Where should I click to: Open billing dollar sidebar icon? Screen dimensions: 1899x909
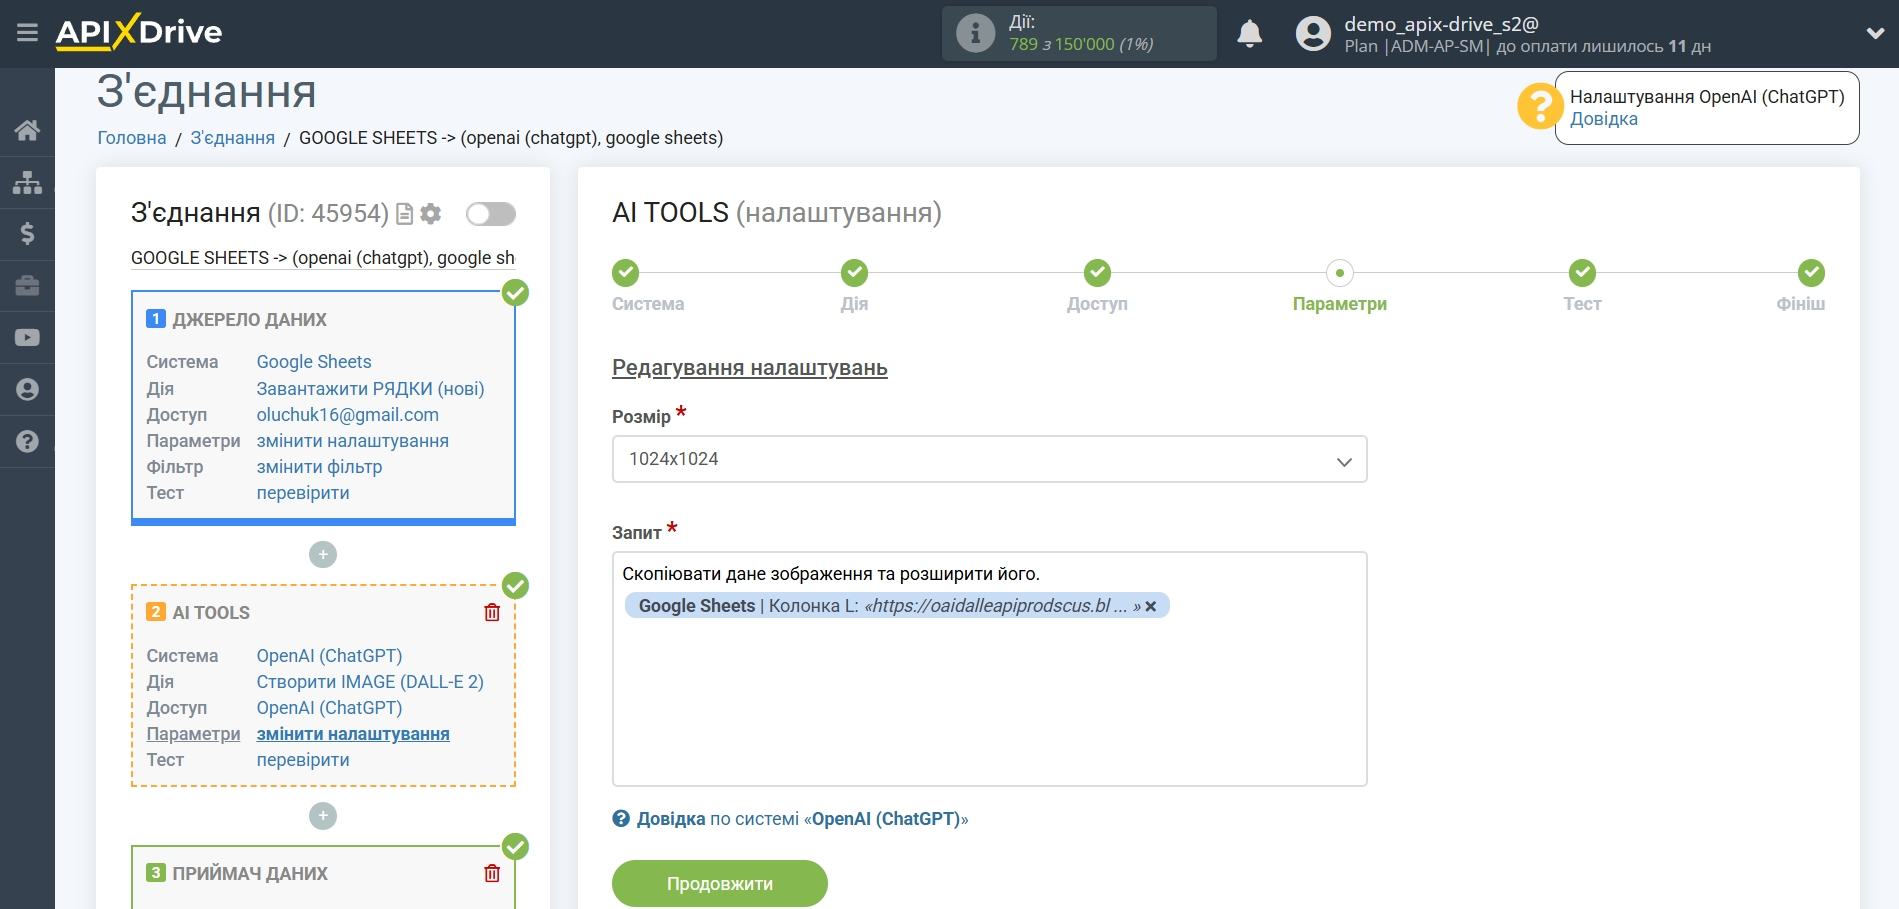coord(27,234)
